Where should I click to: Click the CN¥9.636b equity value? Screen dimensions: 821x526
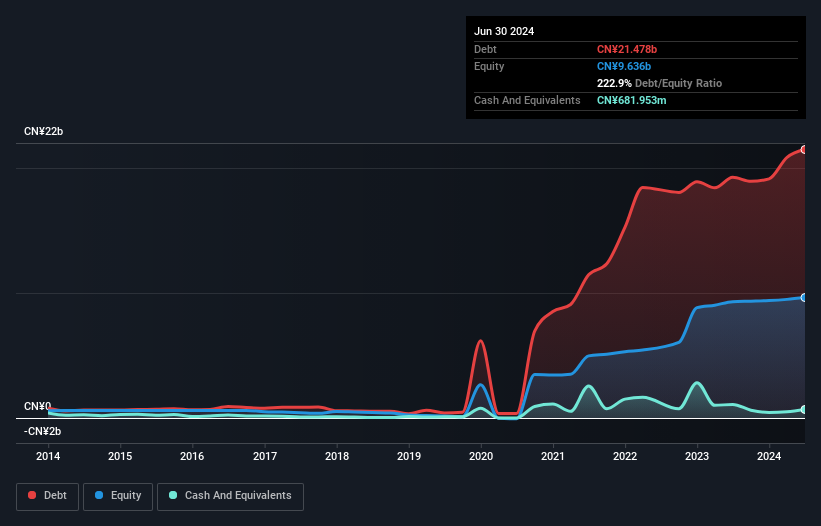coord(624,66)
